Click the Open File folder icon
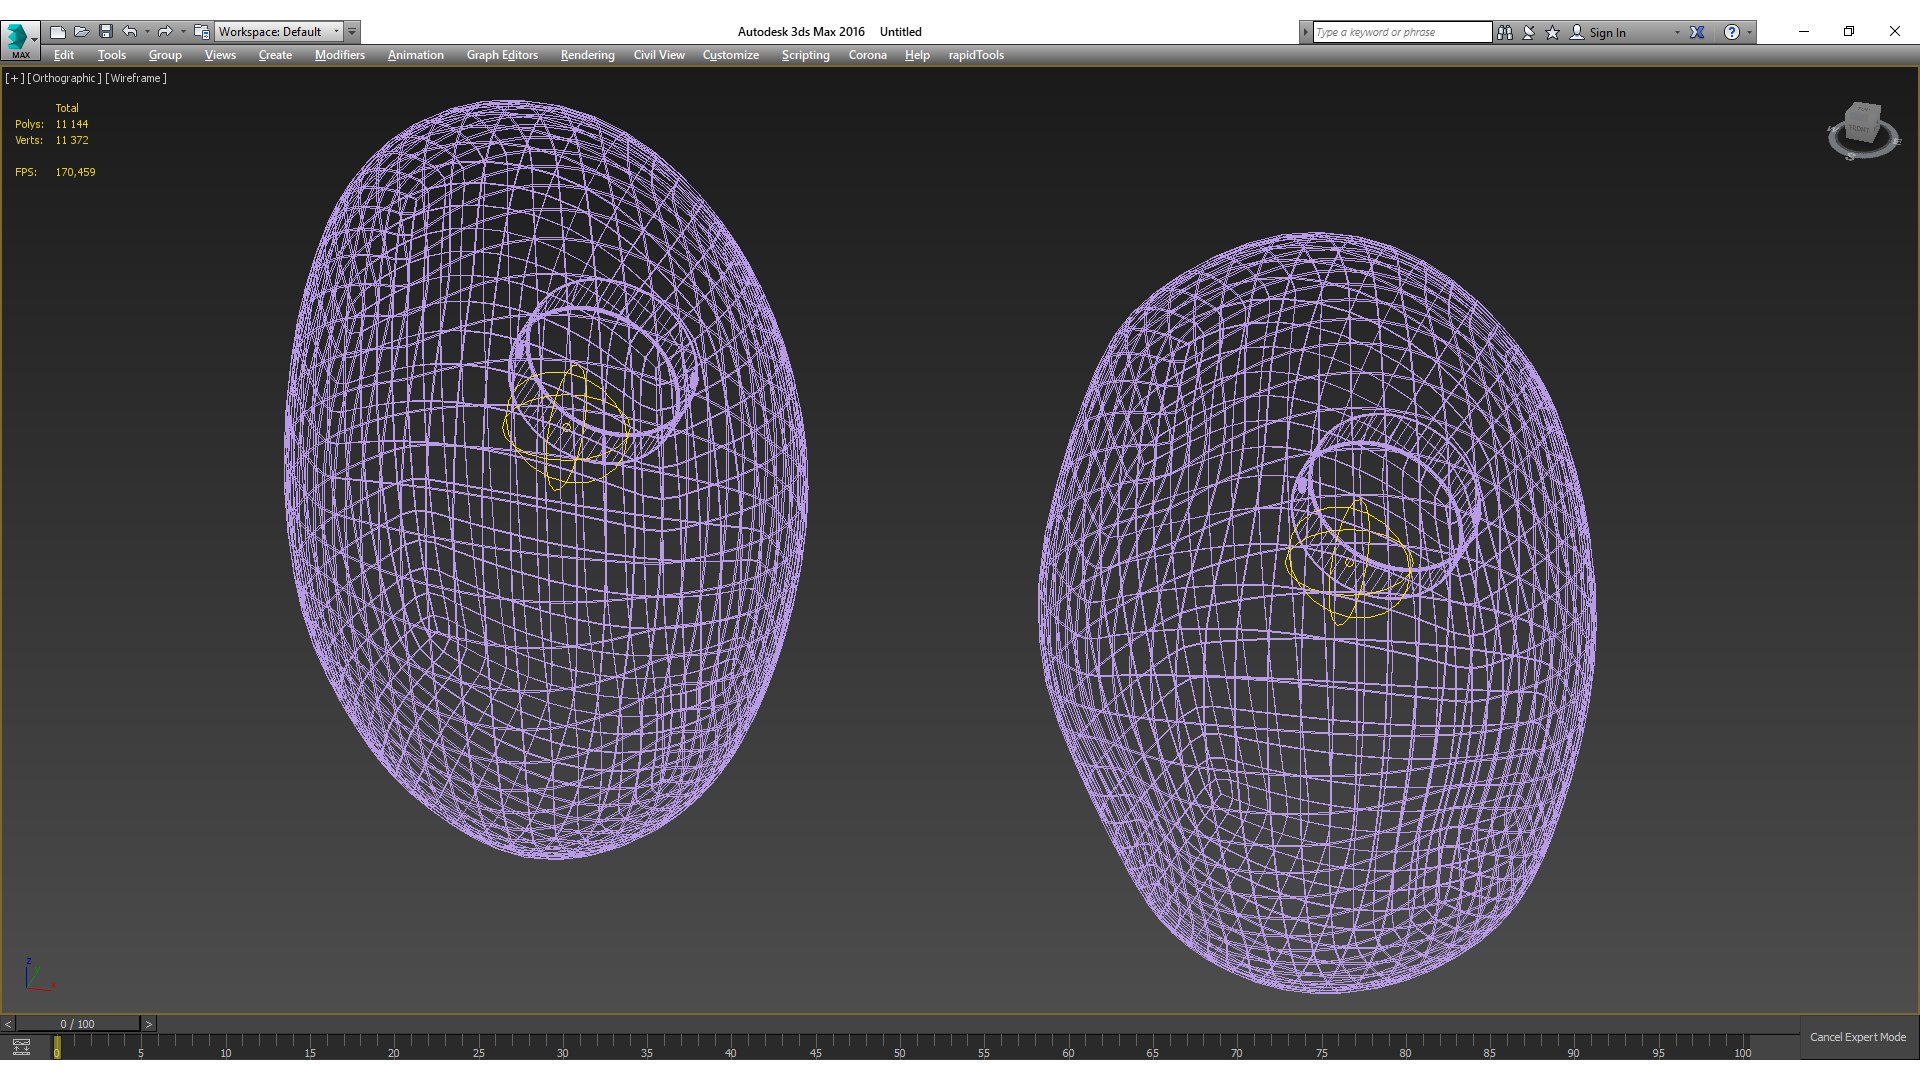 click(81, 32)
